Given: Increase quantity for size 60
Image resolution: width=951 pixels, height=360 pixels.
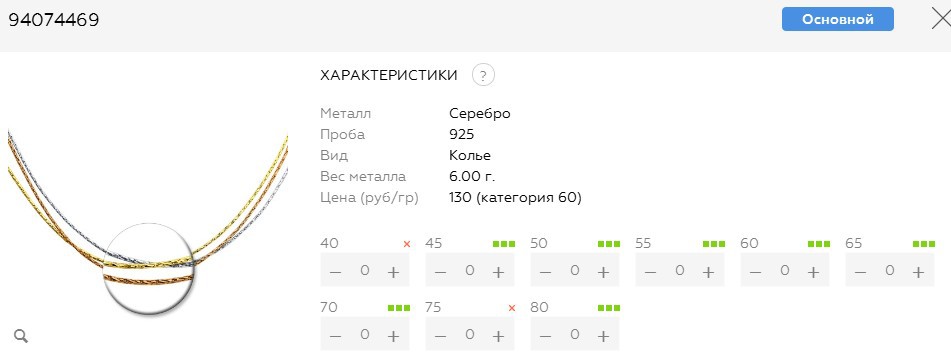Looking at the screenshot, I should (813, 272).
